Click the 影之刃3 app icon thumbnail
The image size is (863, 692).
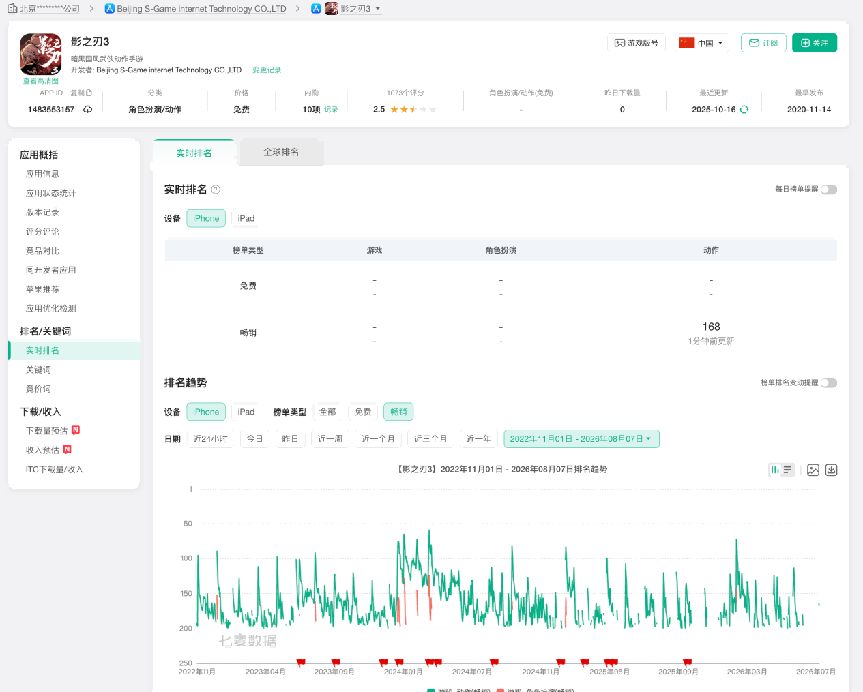[40, 54]
